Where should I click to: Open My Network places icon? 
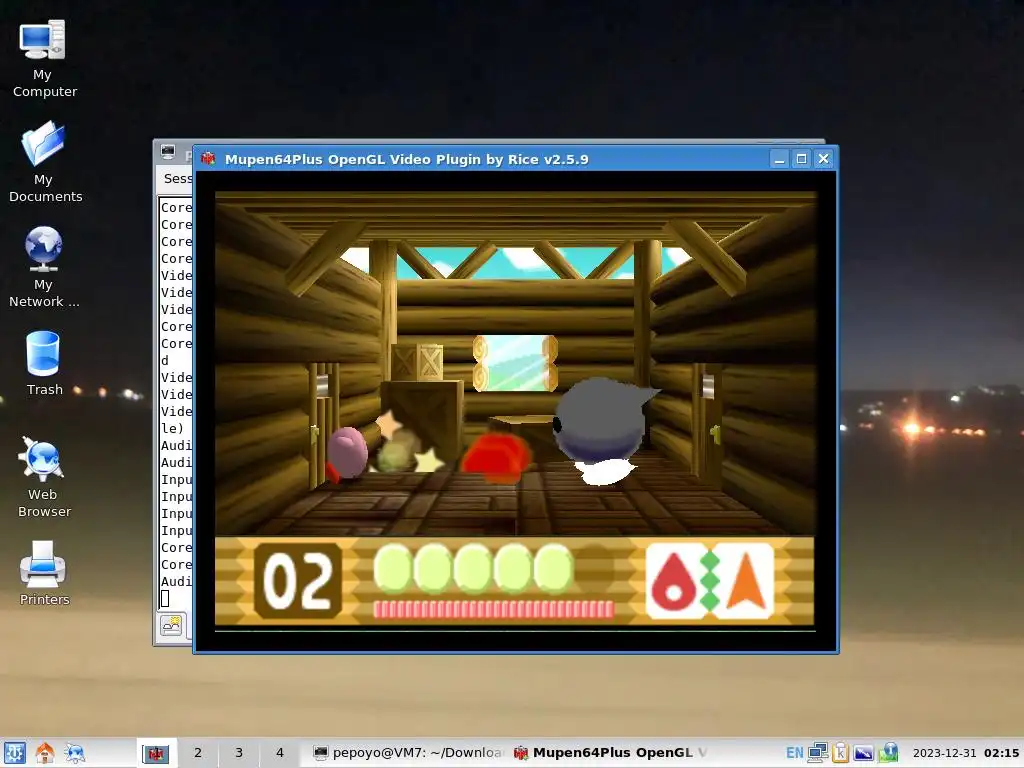43,267
